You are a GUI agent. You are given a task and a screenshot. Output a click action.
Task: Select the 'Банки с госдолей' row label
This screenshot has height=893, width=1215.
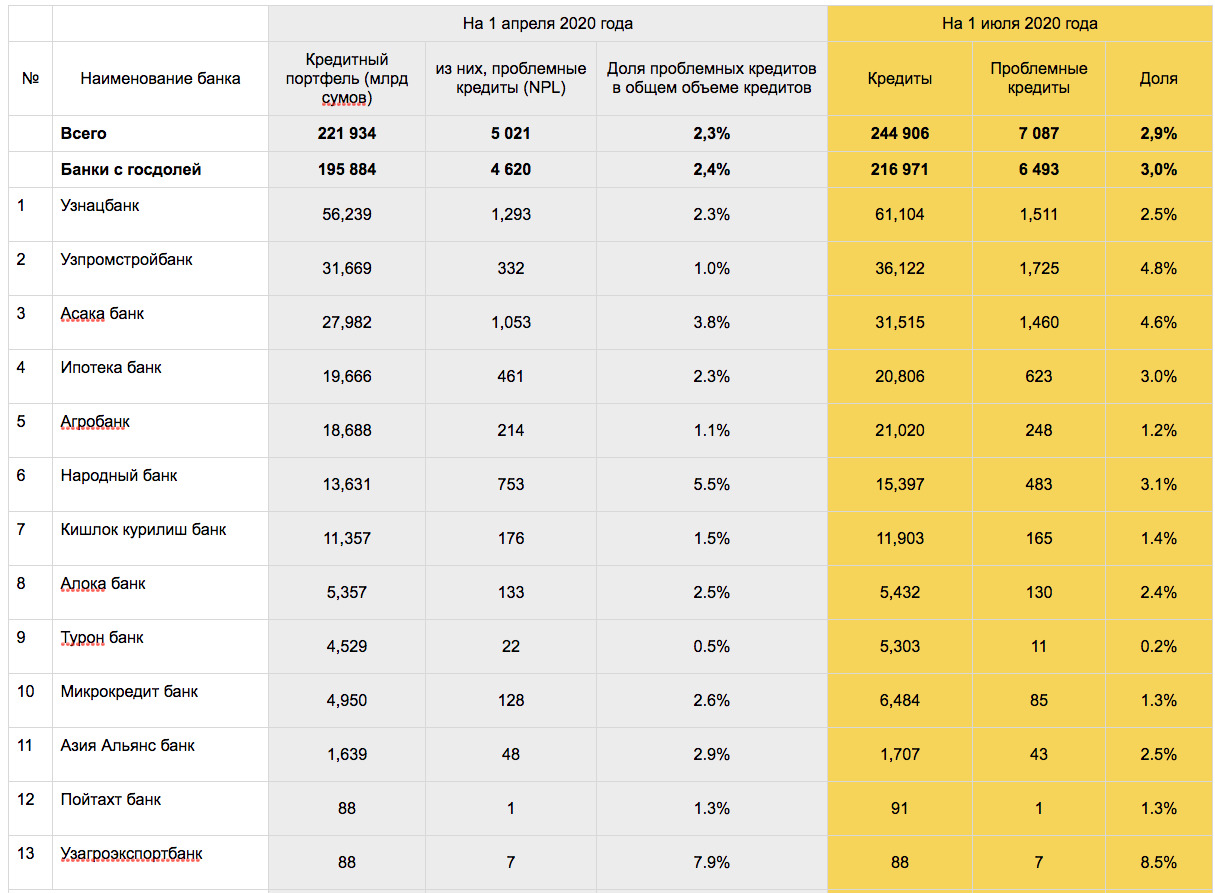point(131,169)
